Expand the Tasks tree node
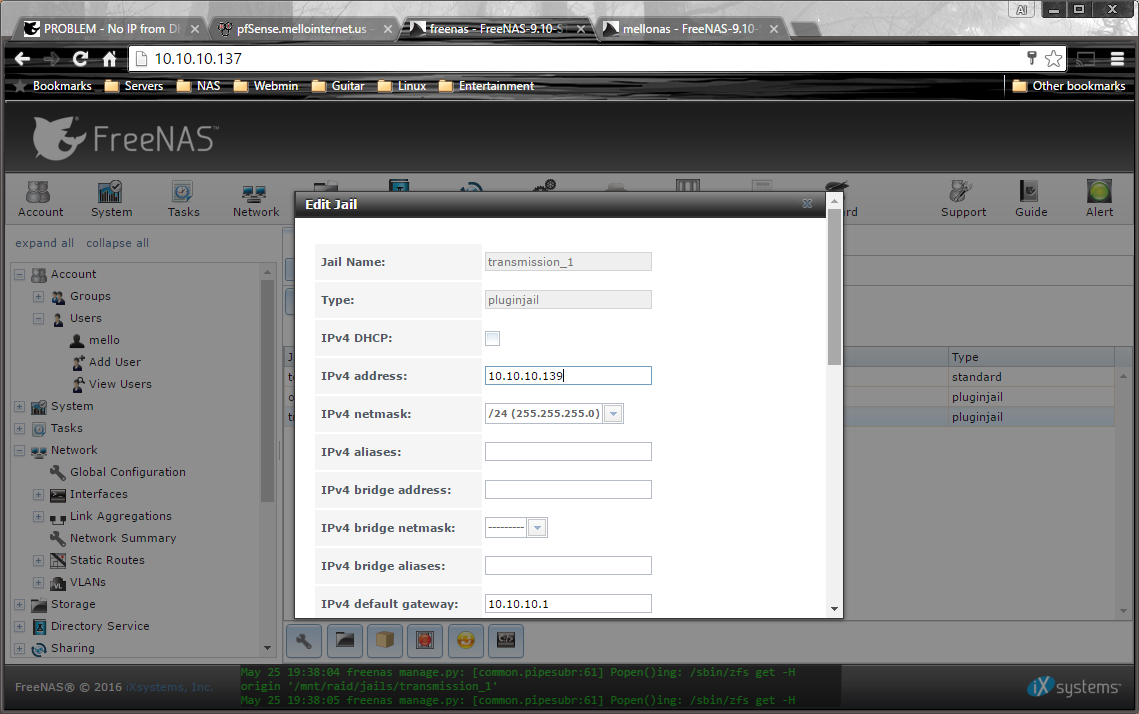Viewport: 1139px width, 714px height. point(20,429)
